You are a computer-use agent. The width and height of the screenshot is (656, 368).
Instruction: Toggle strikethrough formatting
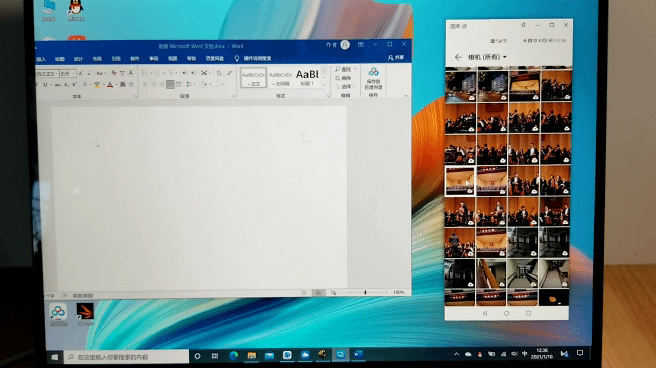tap(57, 84)
